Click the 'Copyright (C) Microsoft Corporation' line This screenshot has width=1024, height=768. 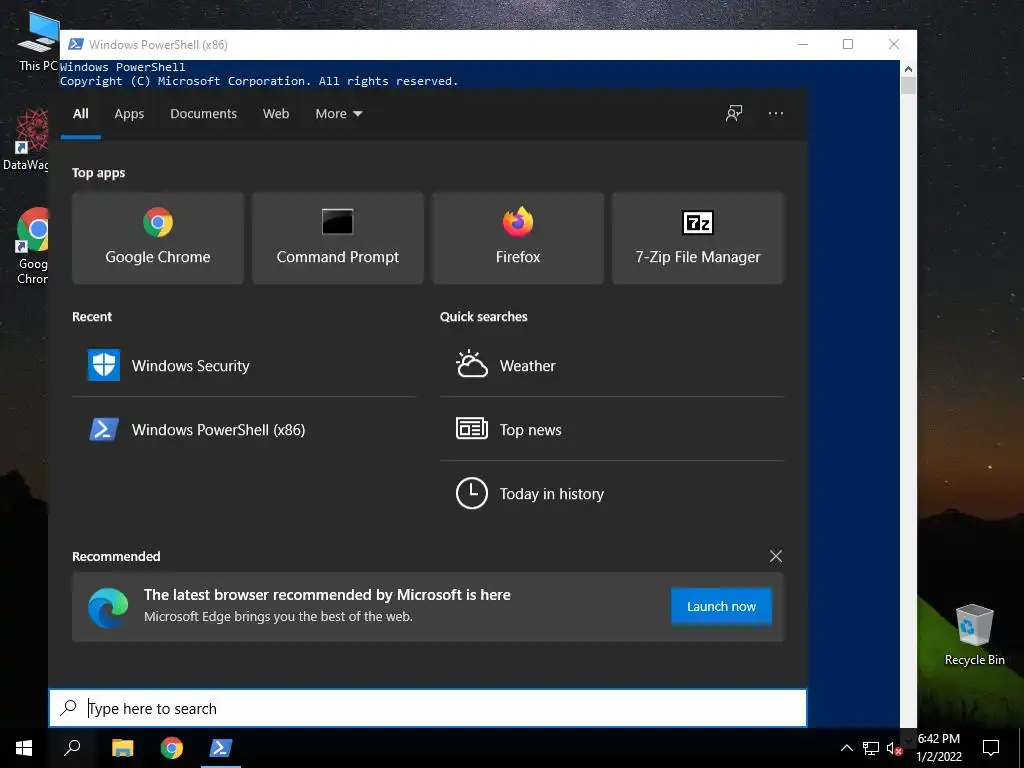[x=259, y=81]
